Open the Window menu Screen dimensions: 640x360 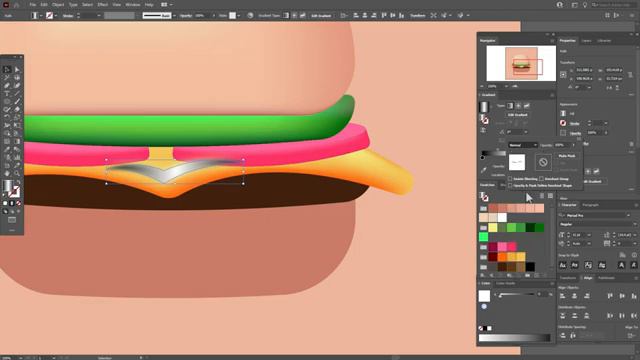click(133, 4)
